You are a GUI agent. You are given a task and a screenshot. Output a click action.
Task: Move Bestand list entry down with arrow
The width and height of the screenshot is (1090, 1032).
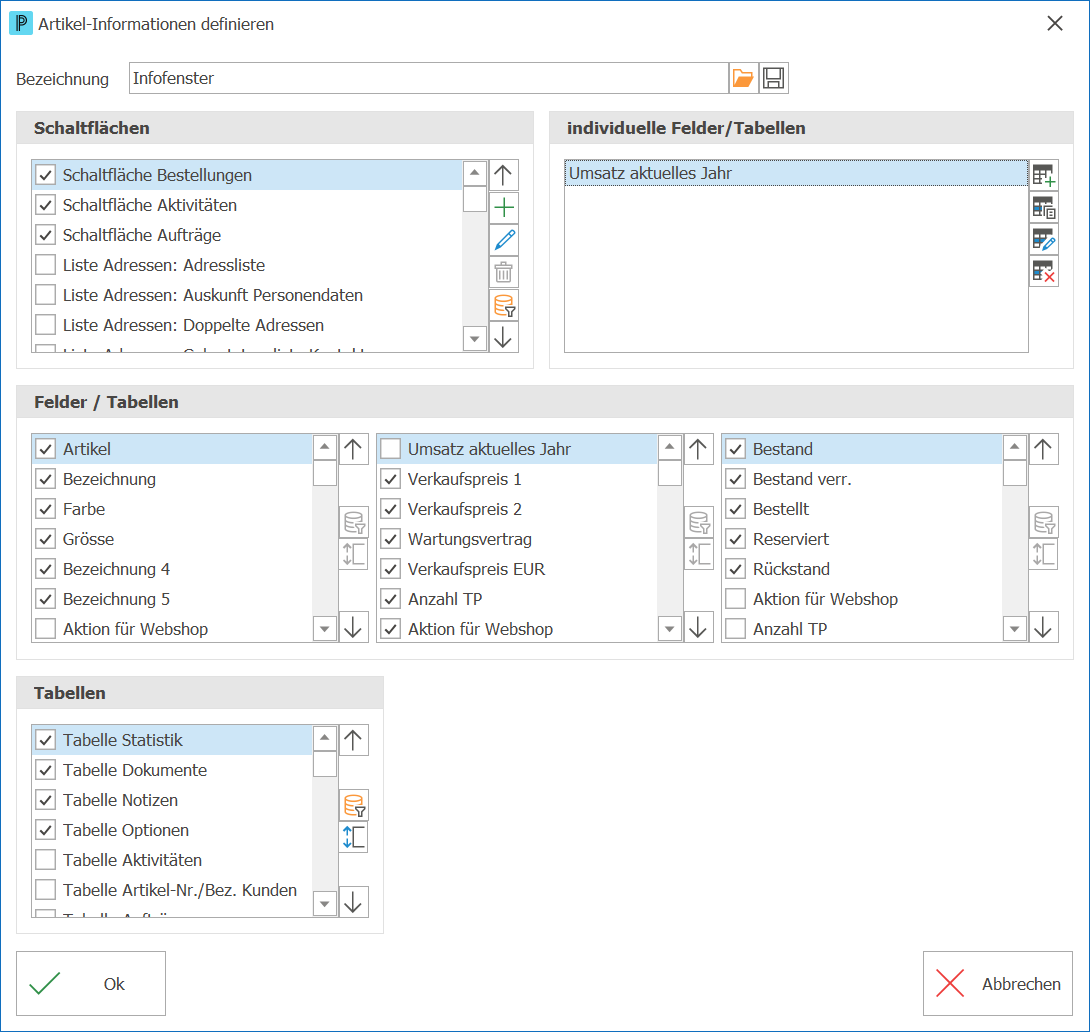(1043, 628)
